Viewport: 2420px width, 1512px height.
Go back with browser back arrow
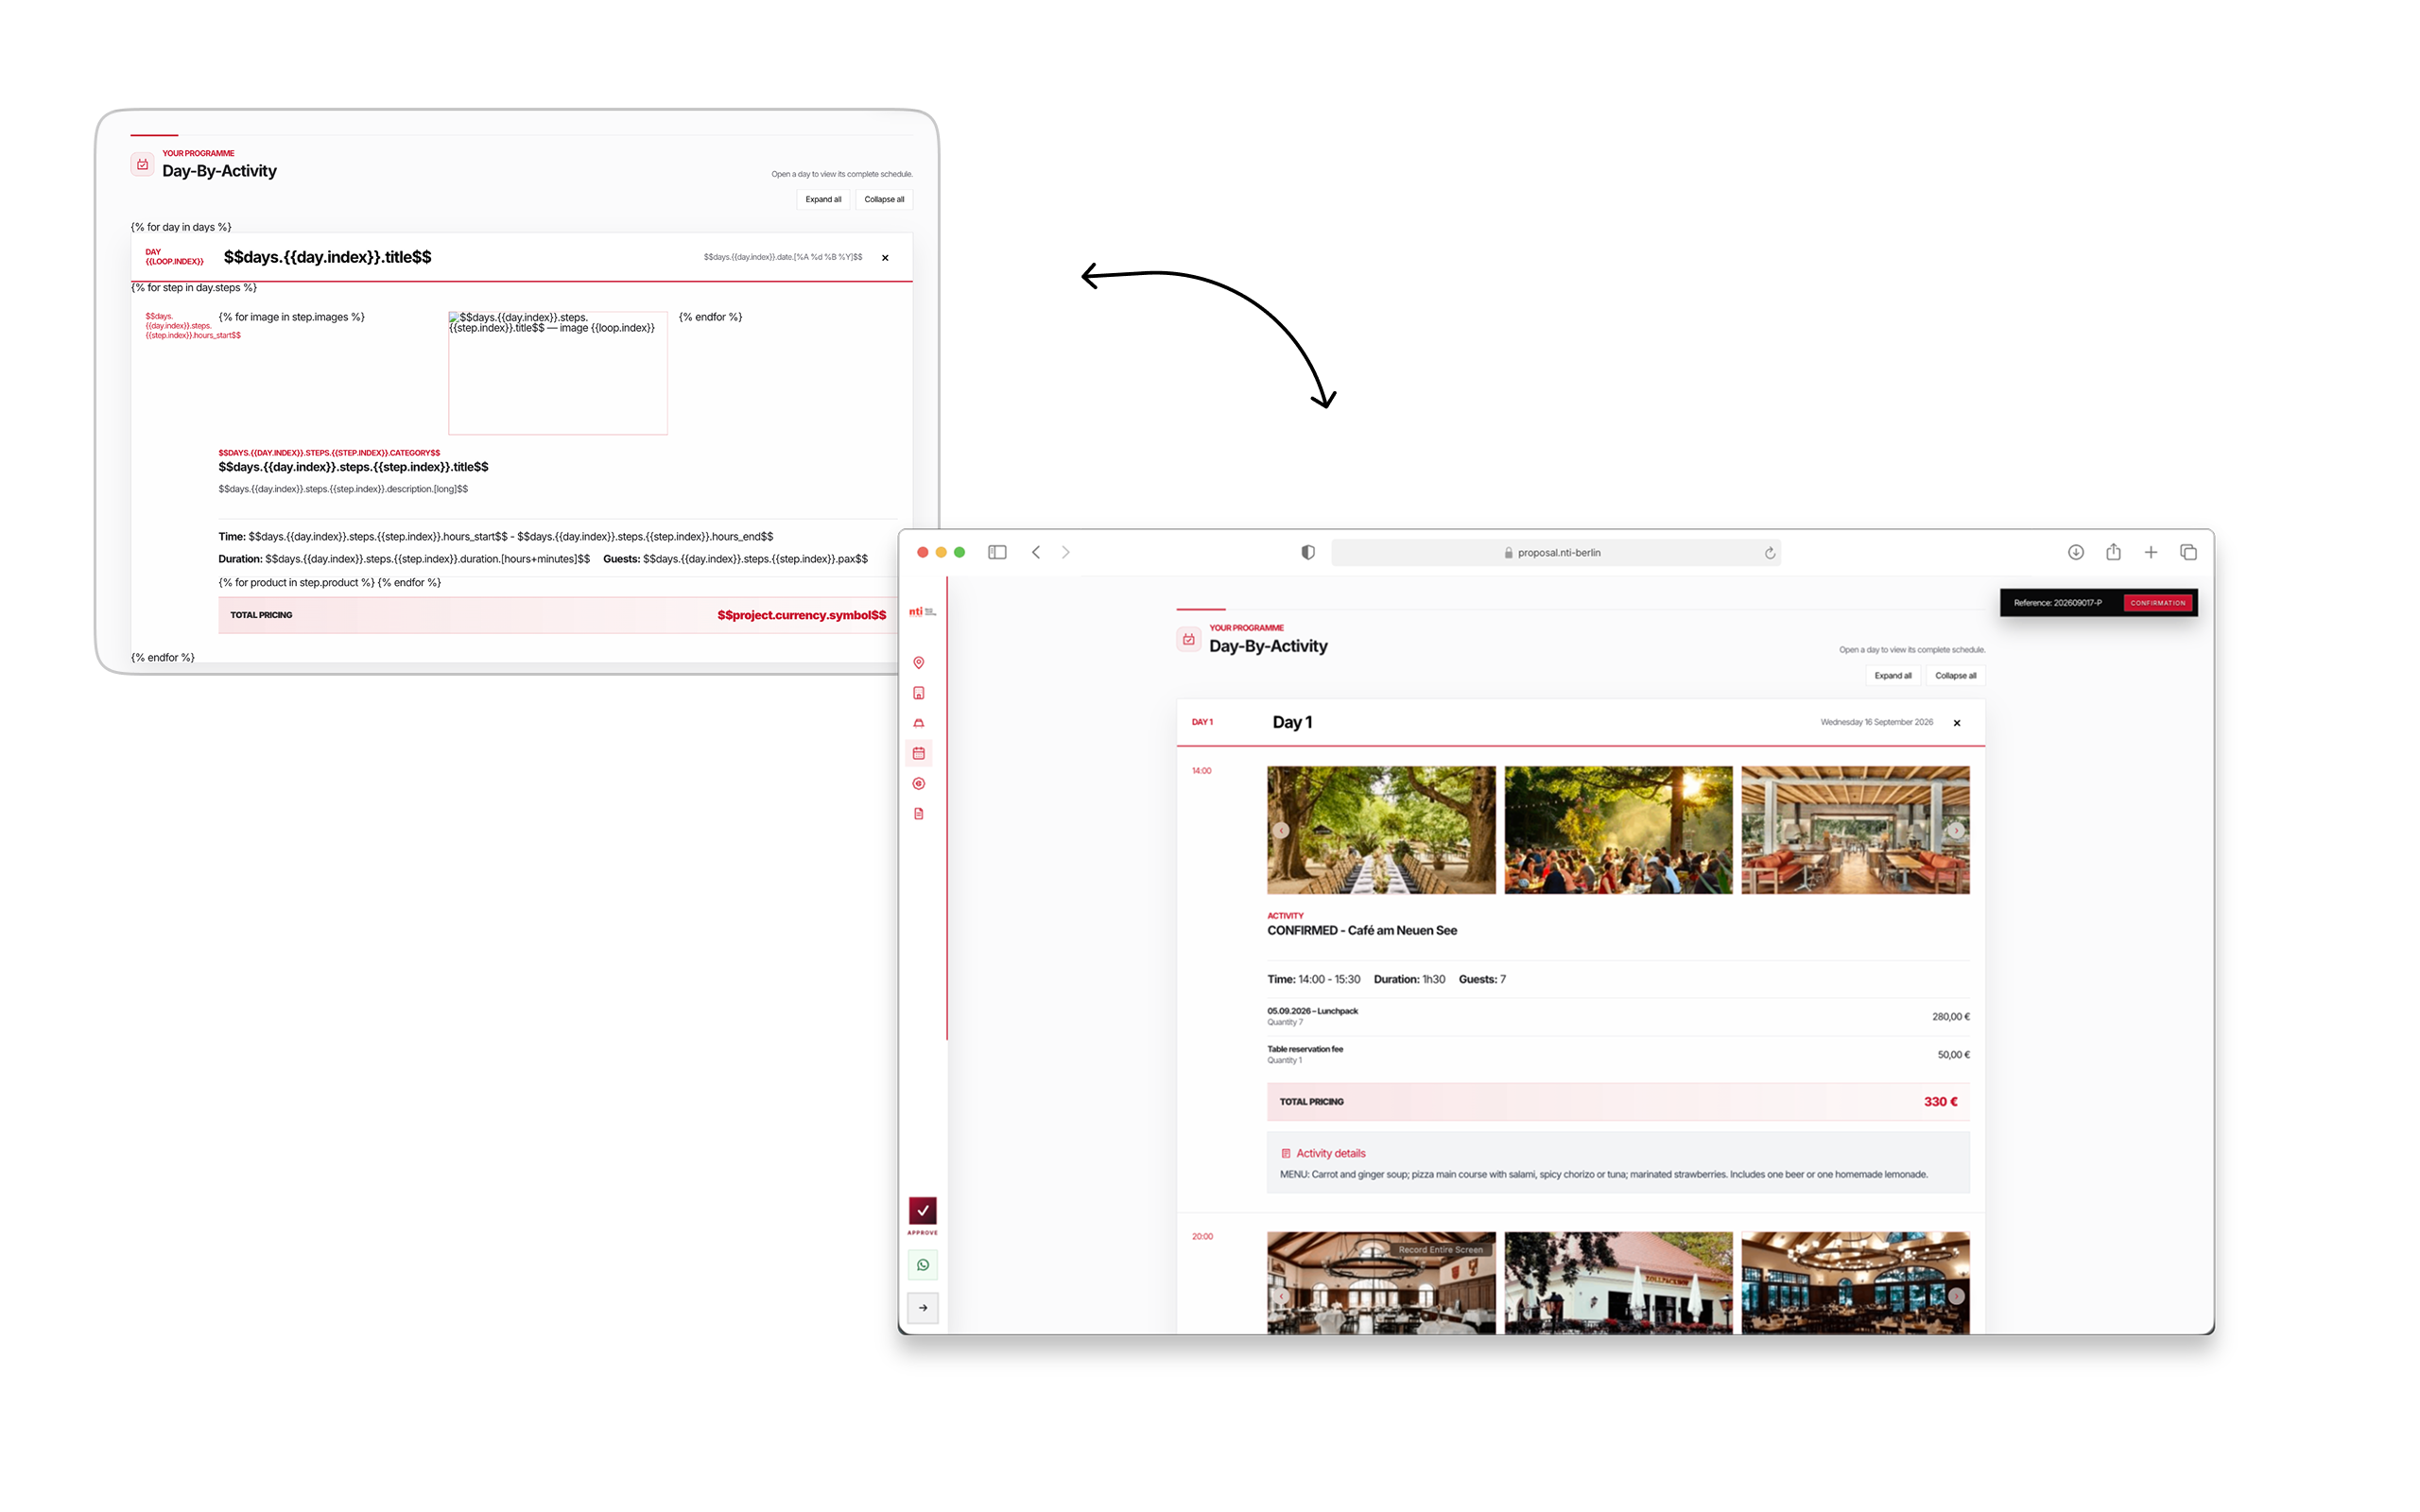[1036, 552]
